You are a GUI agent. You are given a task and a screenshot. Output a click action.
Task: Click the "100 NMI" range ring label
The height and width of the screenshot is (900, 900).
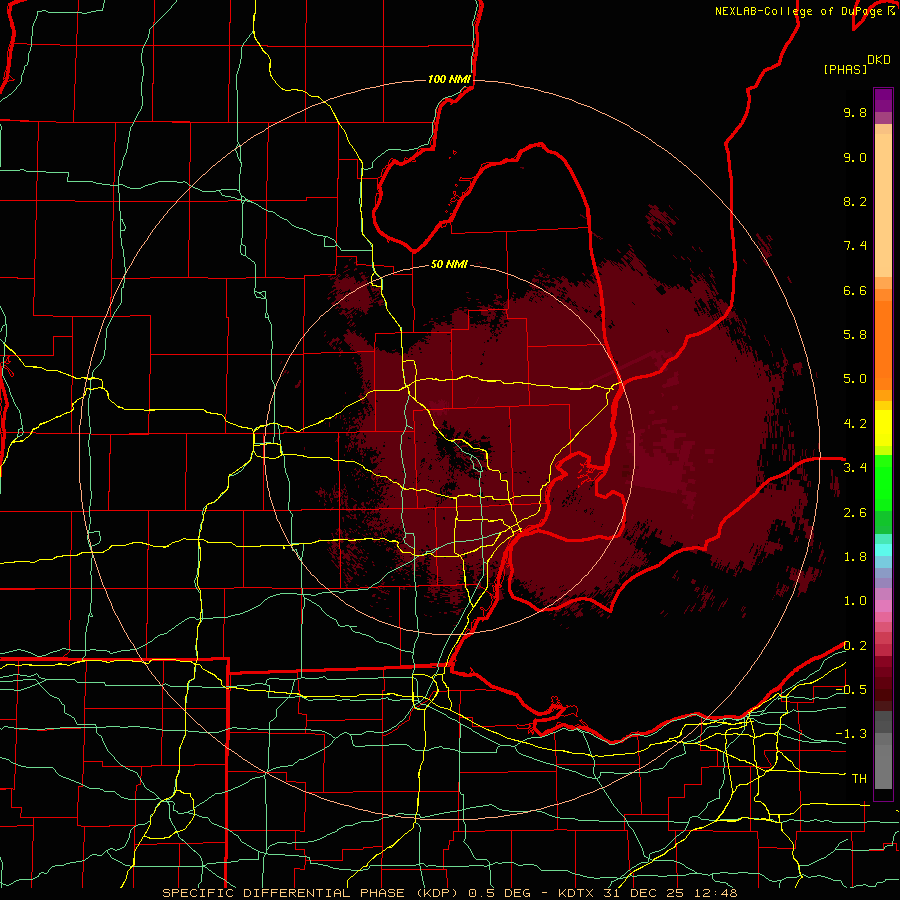(449, 79)
